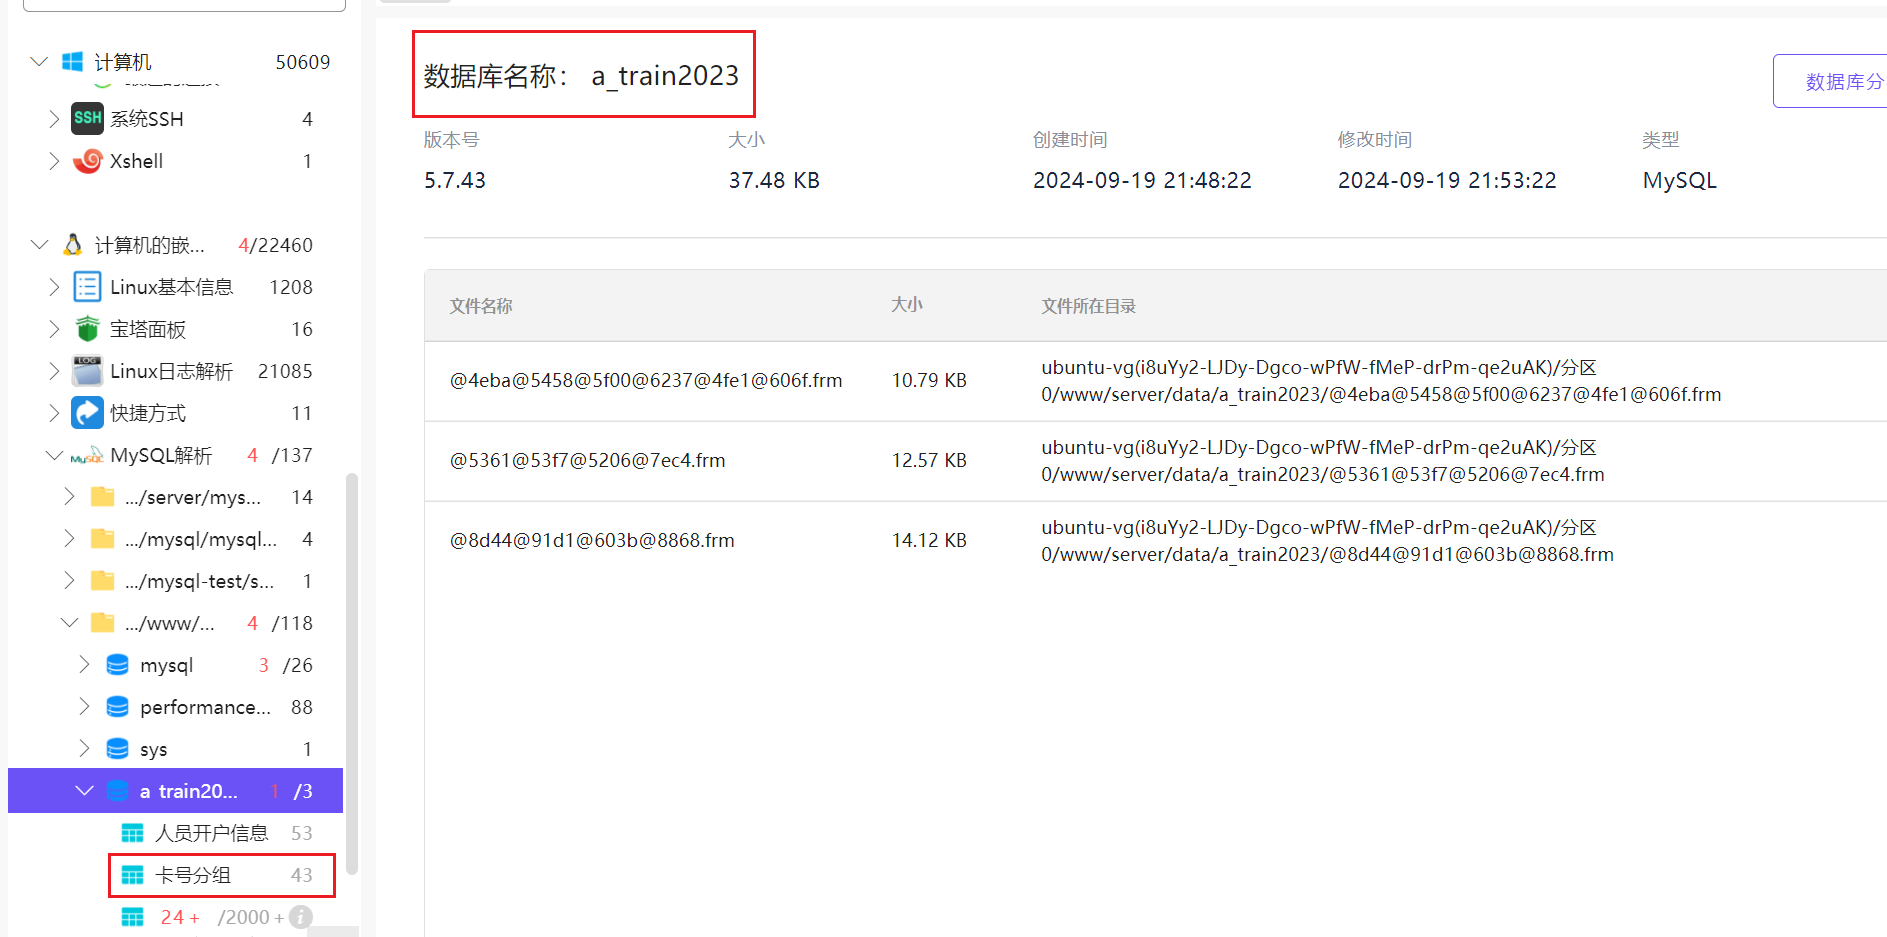Collapse the 计算机 root node
The width and height of the screenshot is (1887, 937).
39,62
